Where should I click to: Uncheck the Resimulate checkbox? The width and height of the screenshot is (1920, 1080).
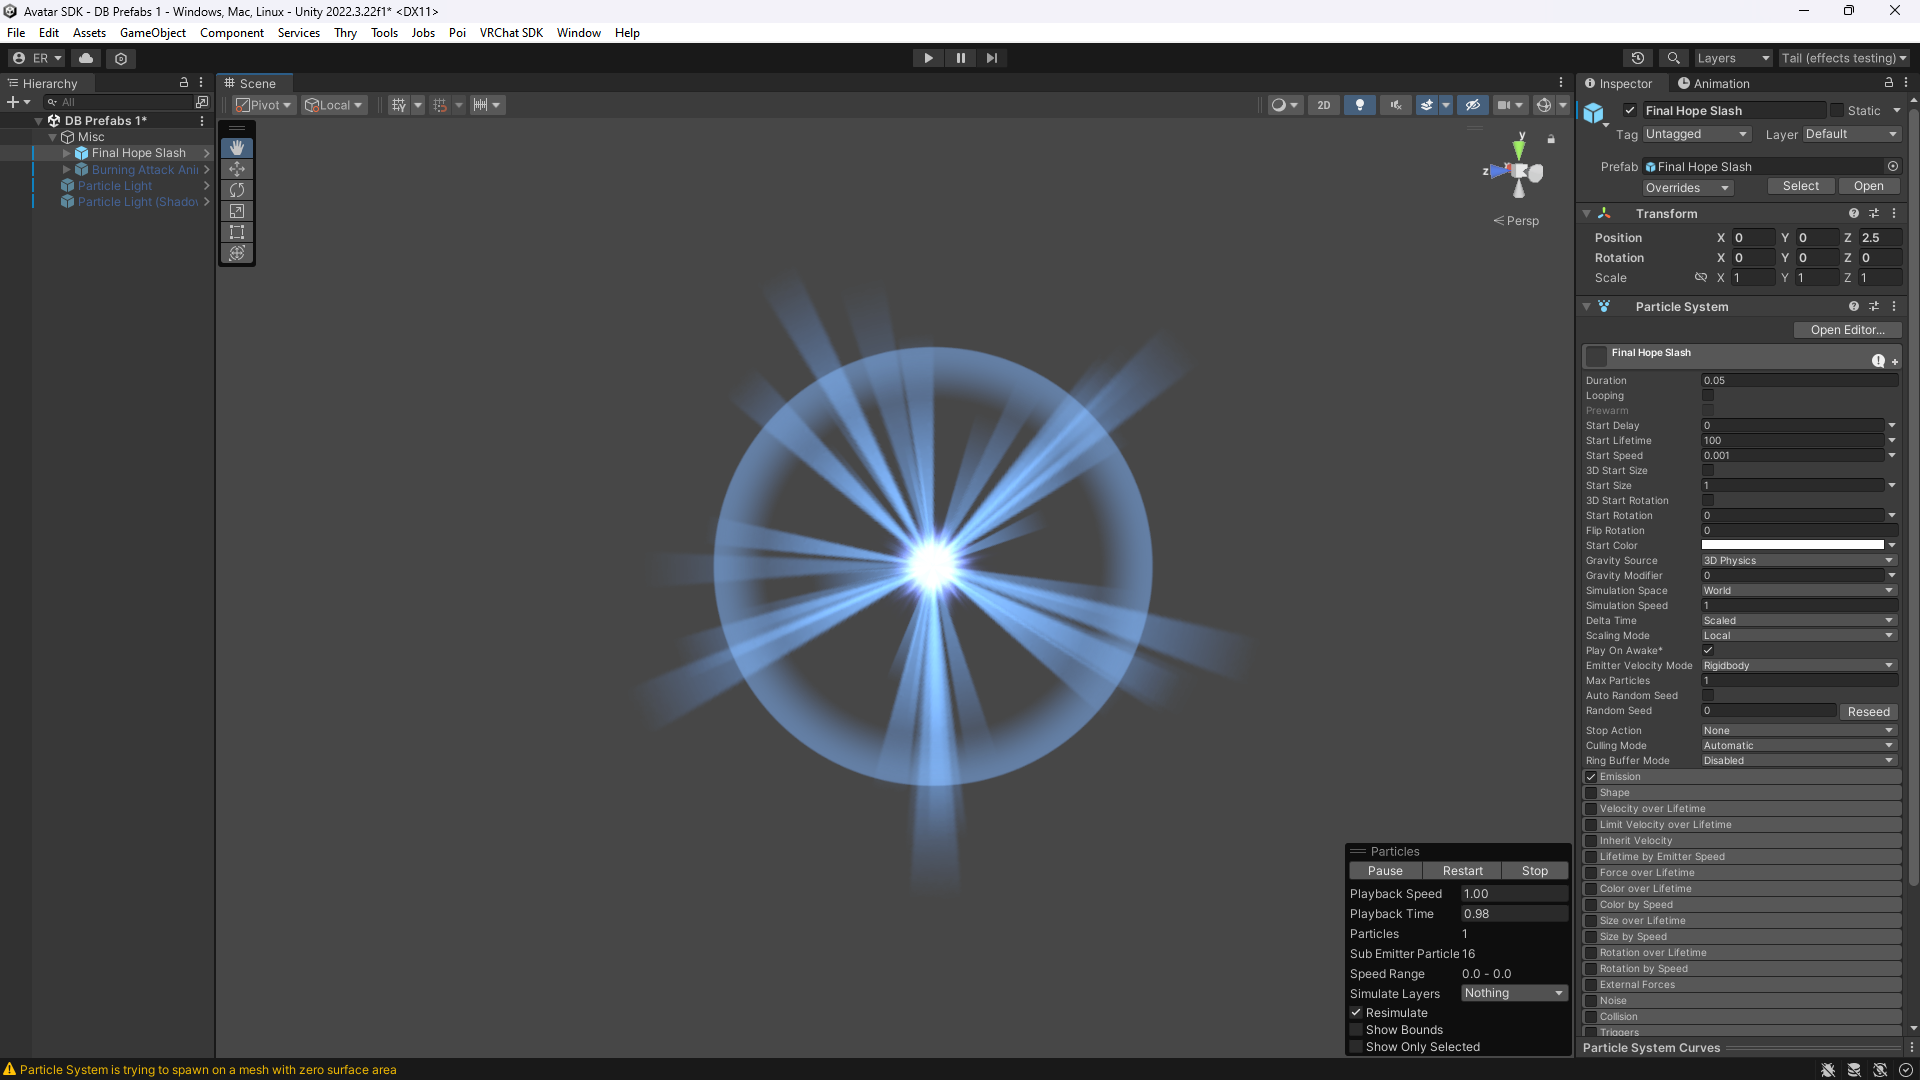click(x=1357, y=1013)
